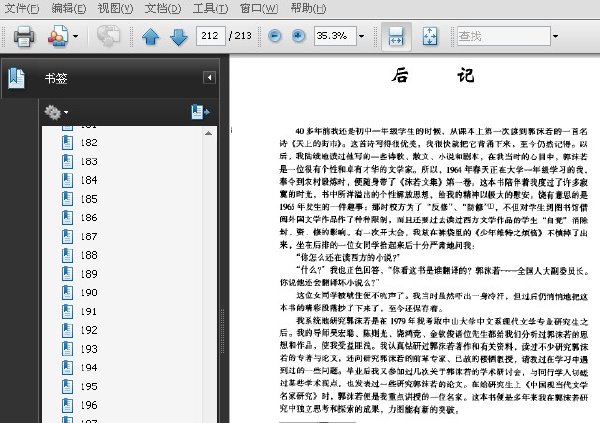Click the new bookmark icon
The image size is (600, 423).
199,112
